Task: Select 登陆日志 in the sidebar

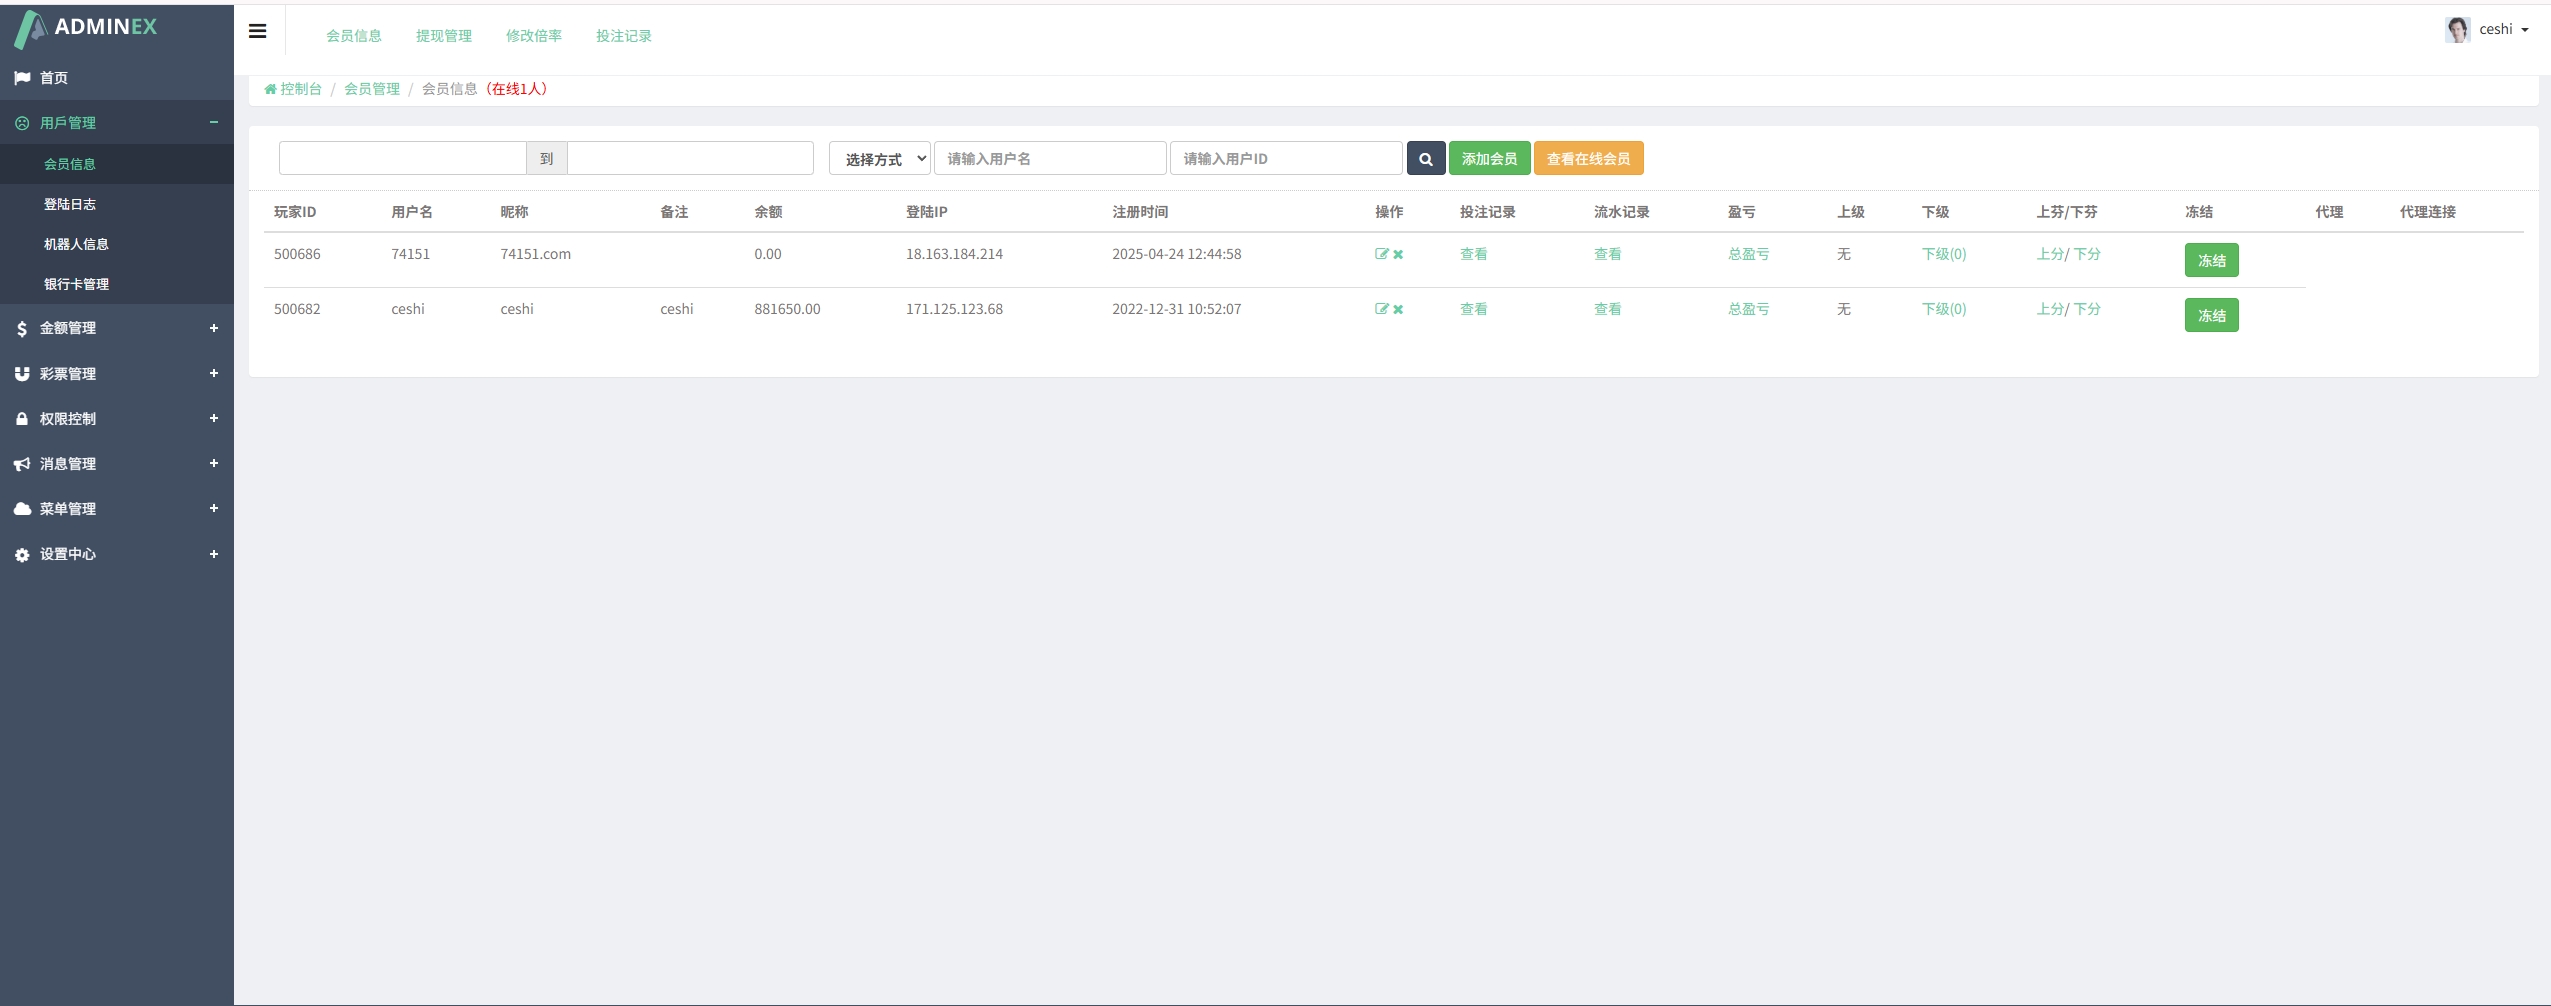Action: tap(70, 204)
